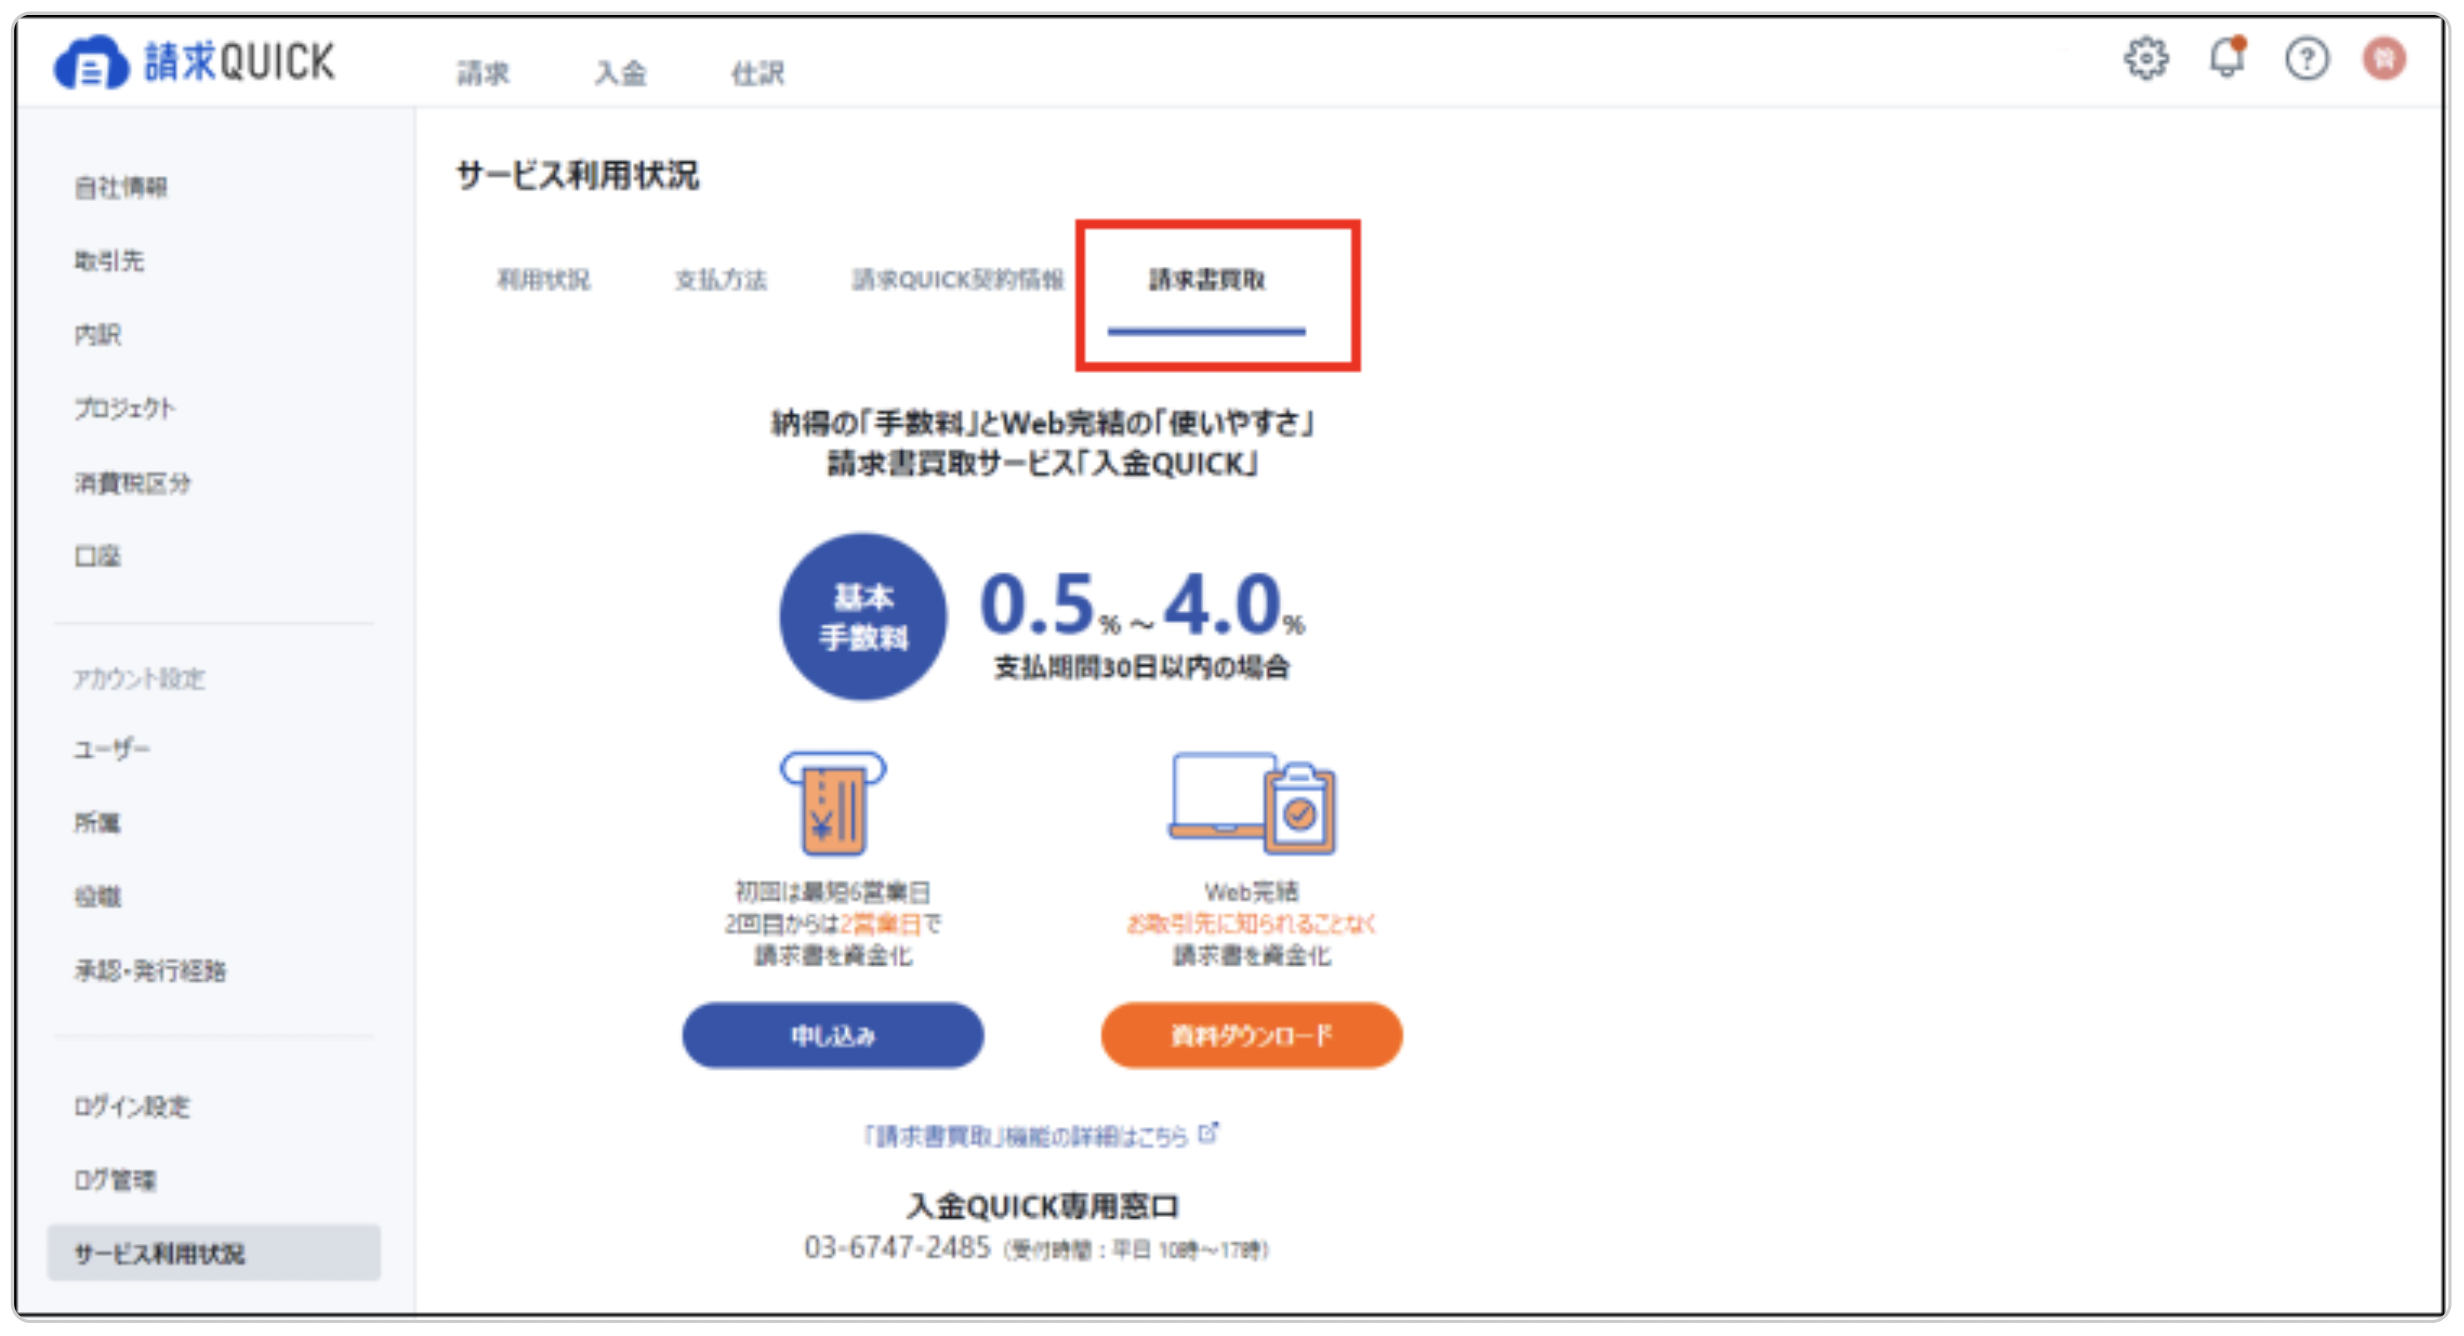The image size is (2464, 1336).
Task: Click the 申し込み button
Action: tap(833, 1035)
